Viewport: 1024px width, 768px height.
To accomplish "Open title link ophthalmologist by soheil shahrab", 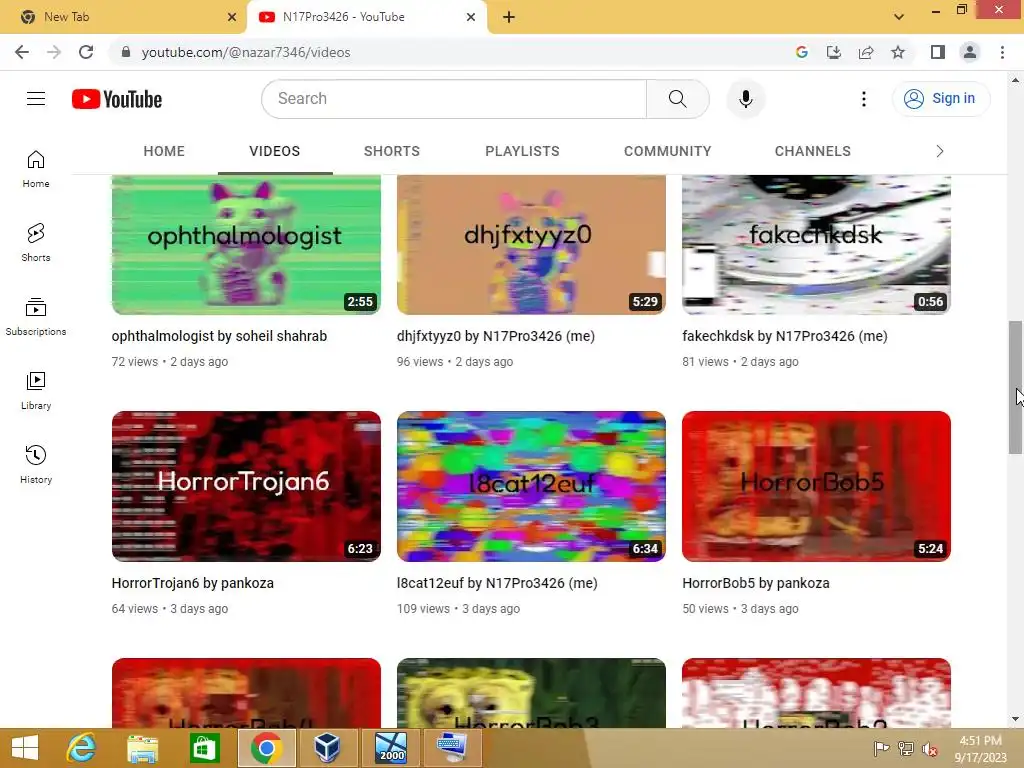I will tap(219, 336).
